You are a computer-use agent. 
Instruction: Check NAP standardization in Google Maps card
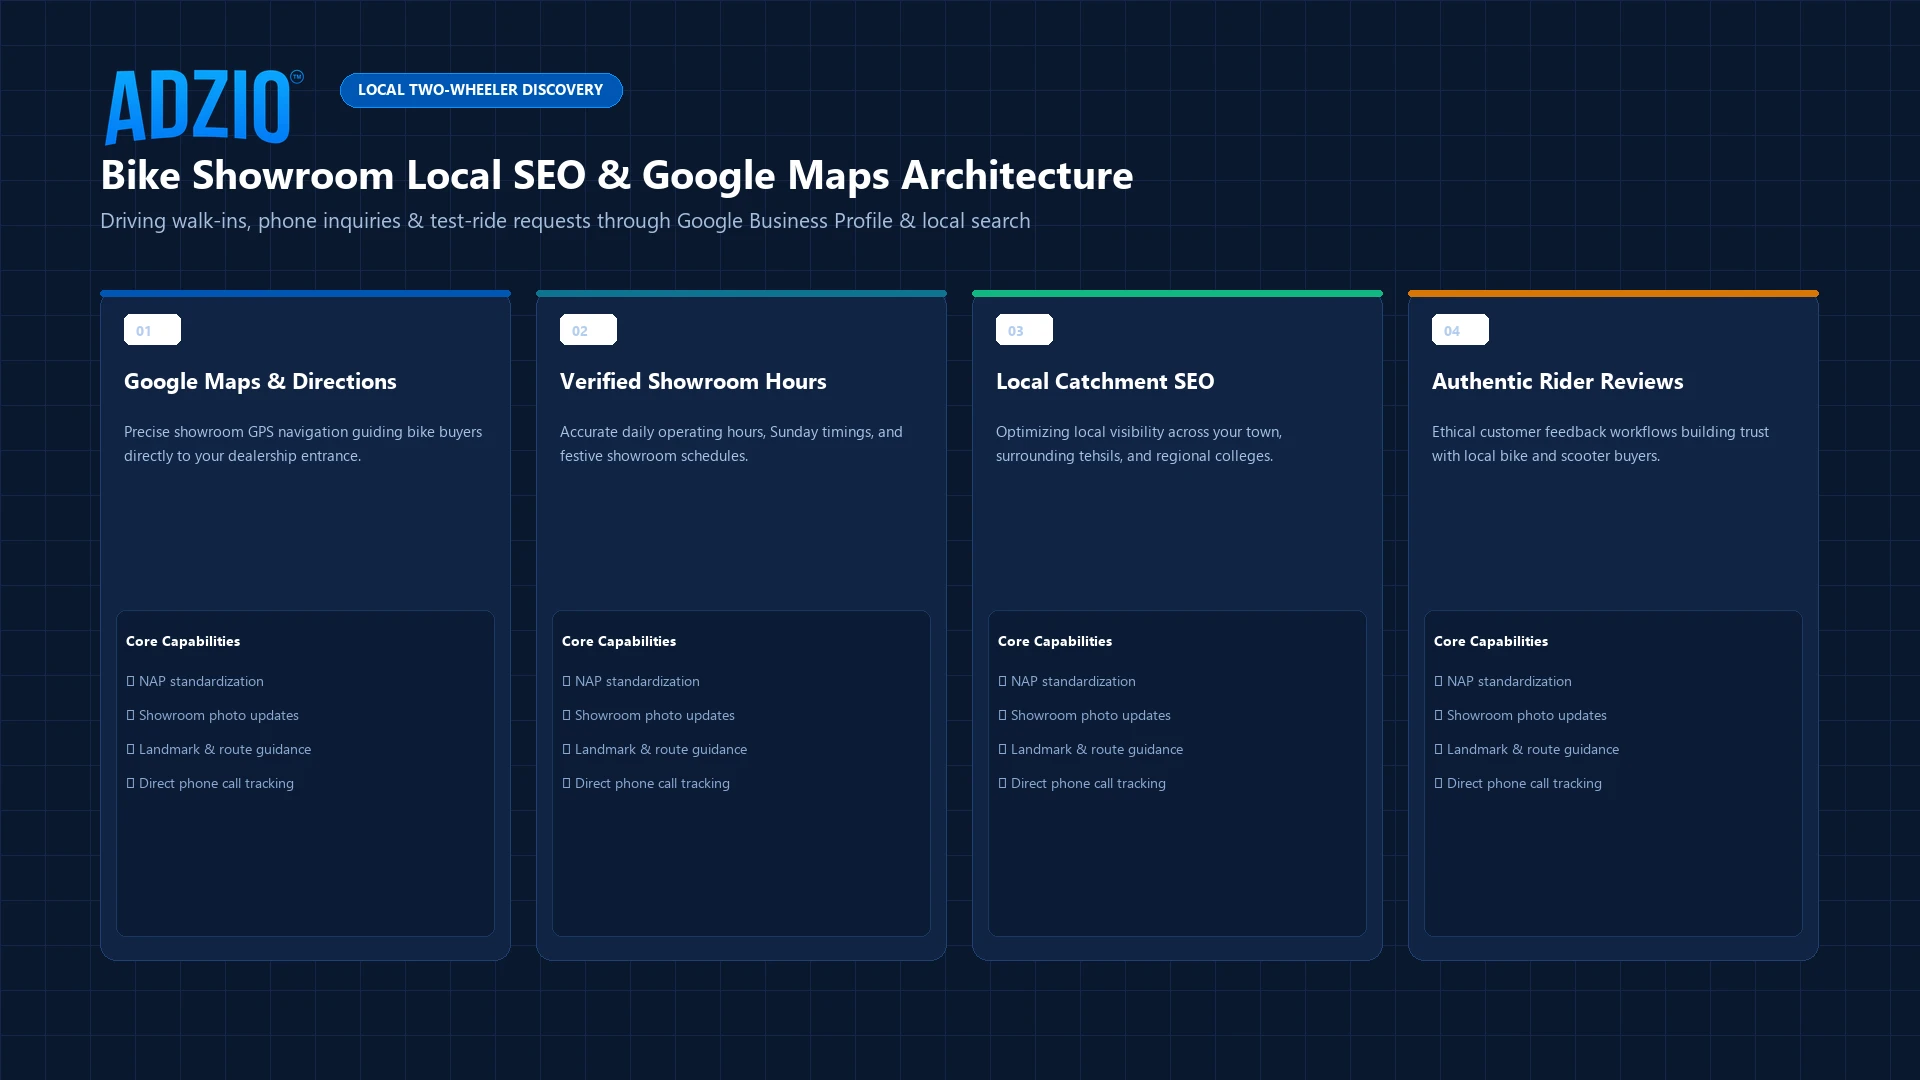(195, 681)
